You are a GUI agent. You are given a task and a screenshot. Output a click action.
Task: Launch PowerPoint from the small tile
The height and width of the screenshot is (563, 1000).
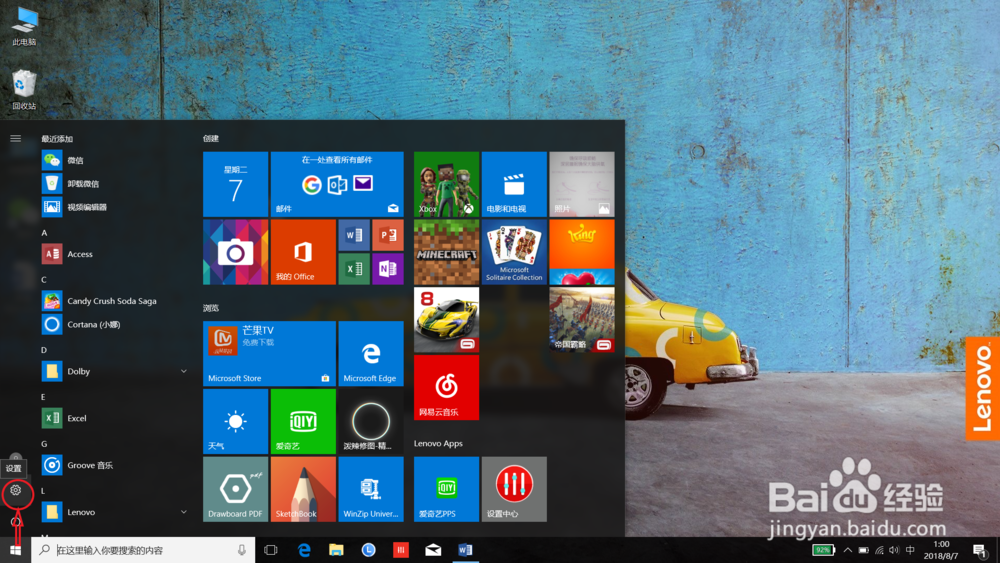pyautogui.click(x=388, y=235)
